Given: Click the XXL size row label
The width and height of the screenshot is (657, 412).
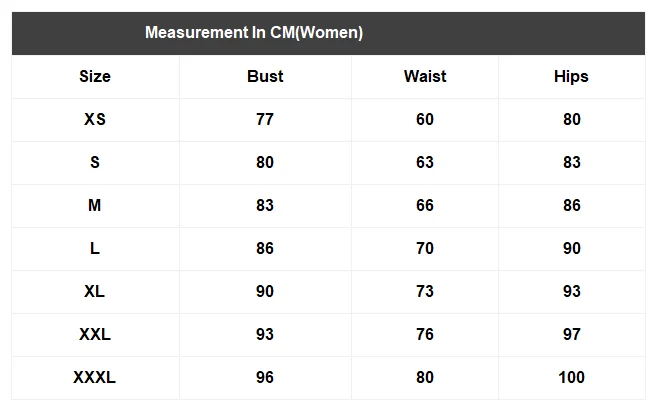Looking at the screenshot, I should coord(95,334).
